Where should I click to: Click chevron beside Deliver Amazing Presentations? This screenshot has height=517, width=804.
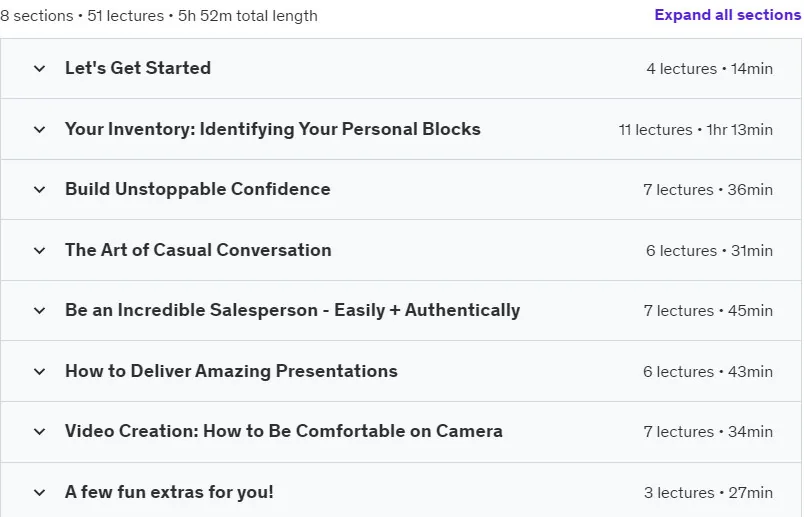(39, 371)
